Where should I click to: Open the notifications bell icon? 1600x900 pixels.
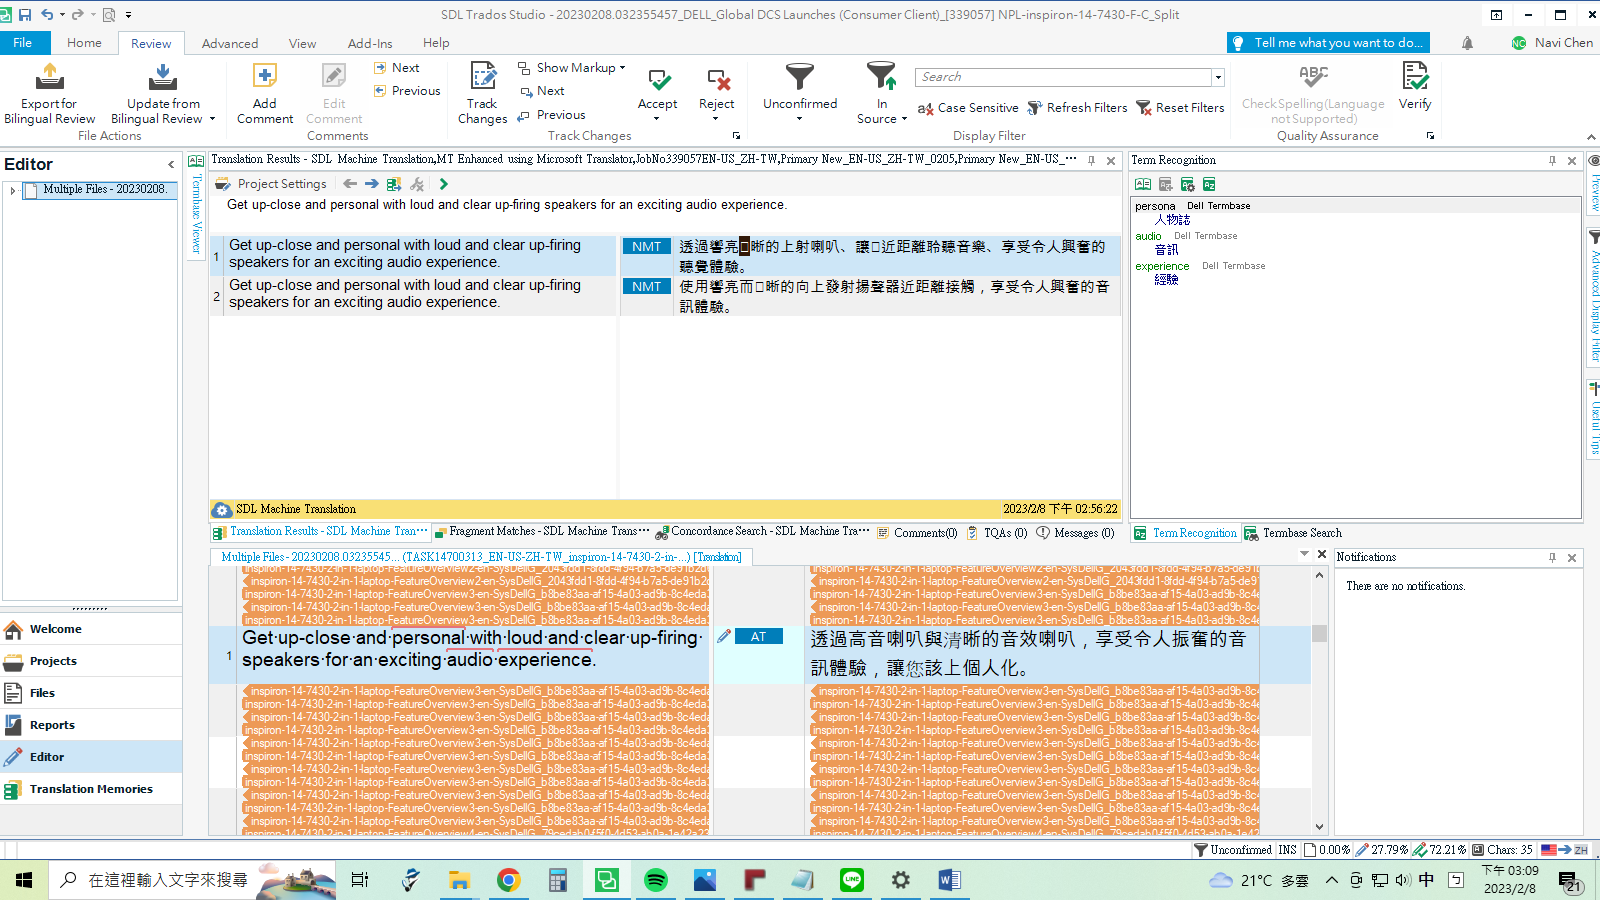coord(1467,43)
